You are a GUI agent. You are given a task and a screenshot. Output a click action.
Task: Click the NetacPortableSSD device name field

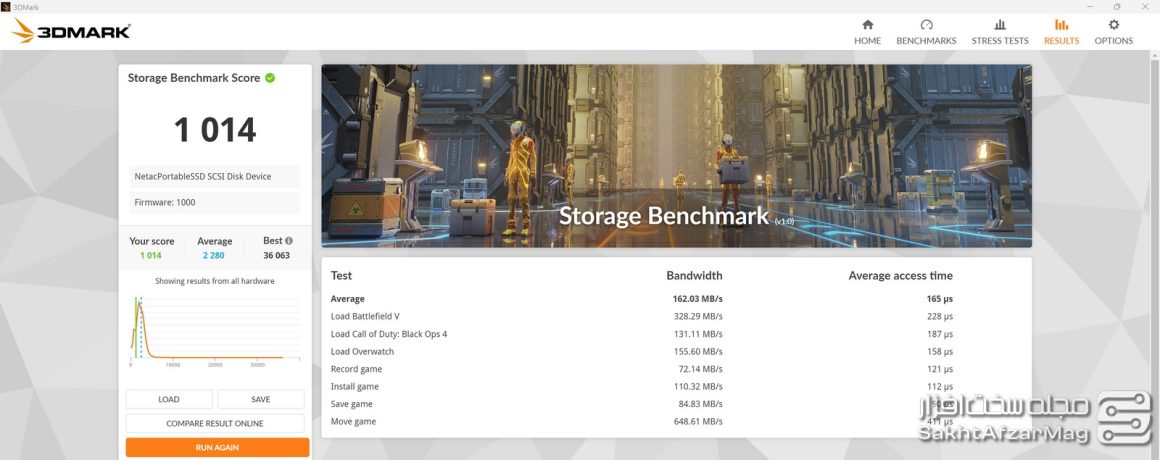215,176
